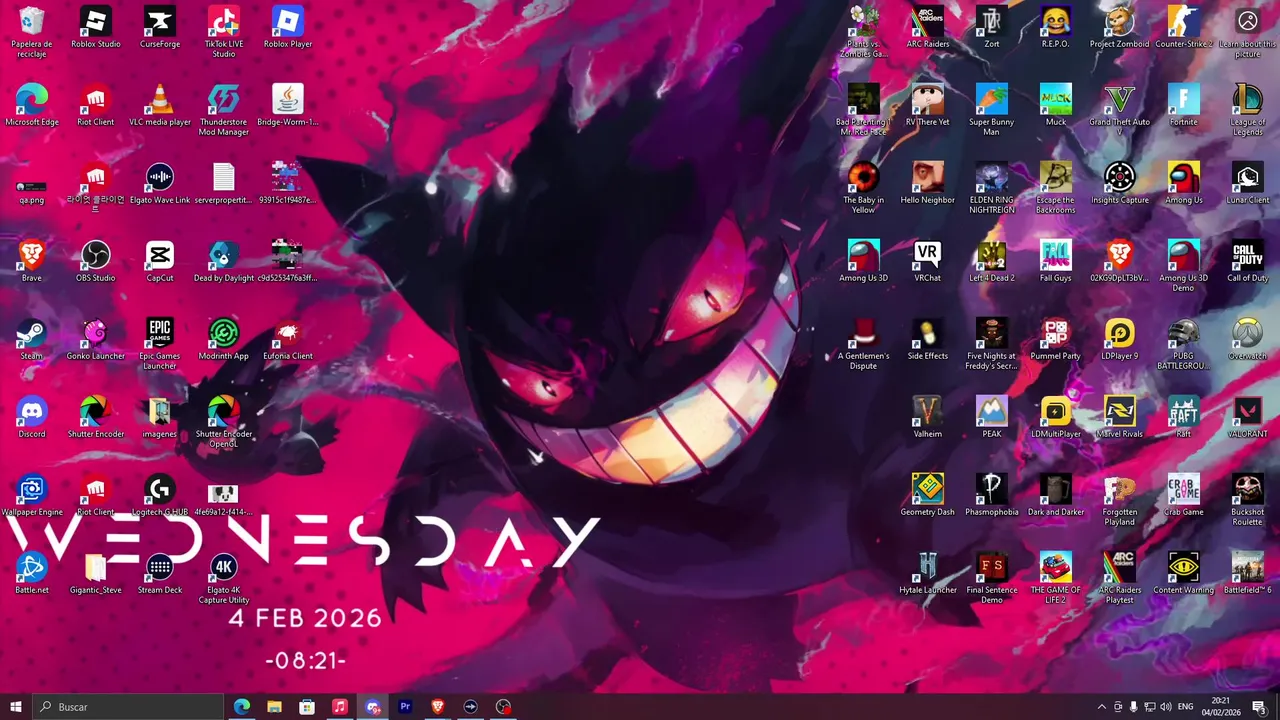Open the Roblox Studio desktop shortcut
Image resolution: width=1280 pixels, height=720 pixels.
click(x=96, y=28)
